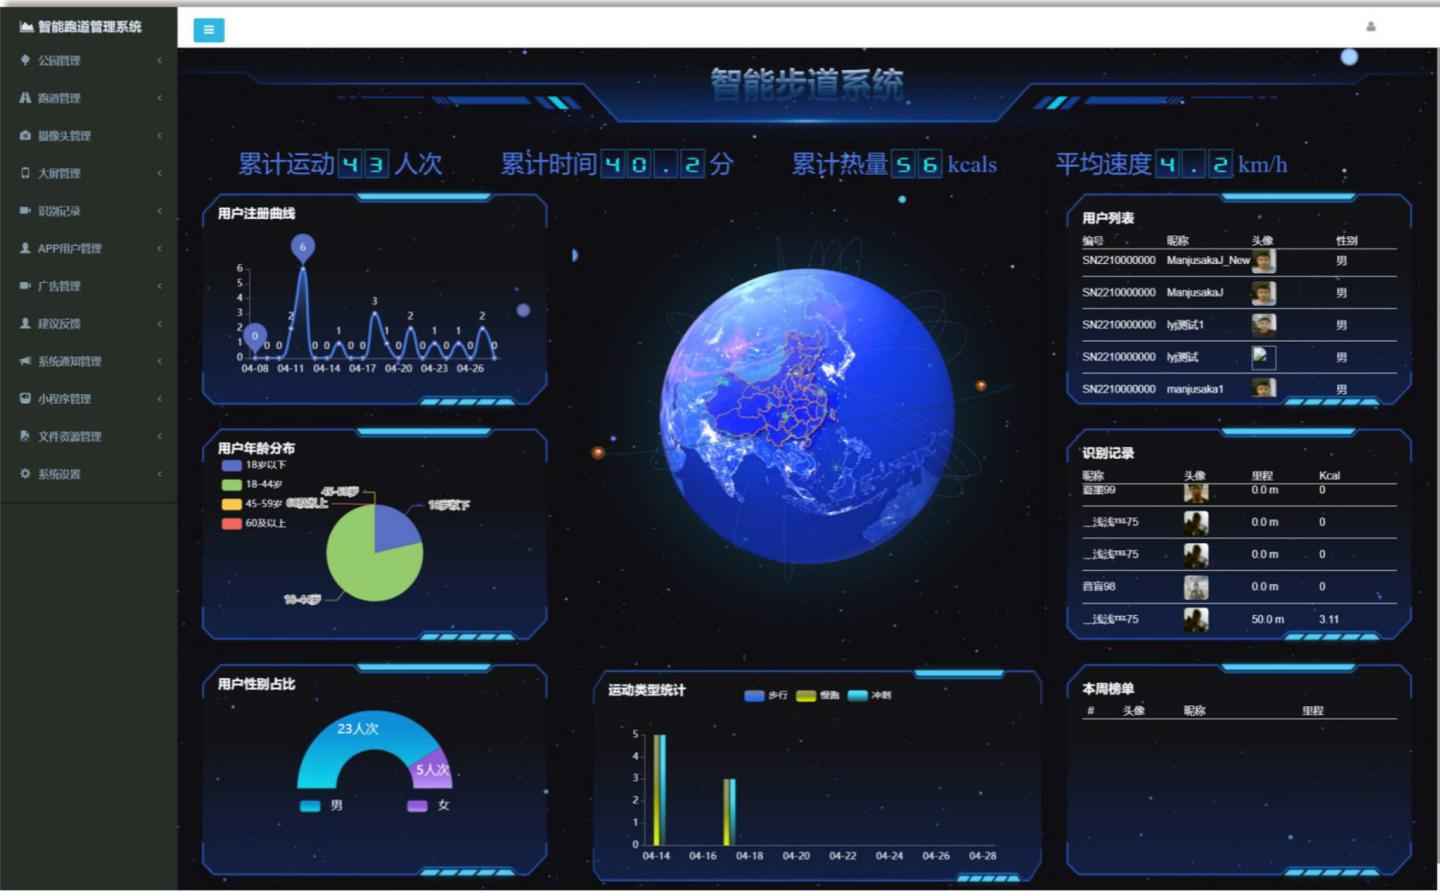1440x892 pixels.
Task: Select the 公园管理 location pin icon
Action: click(25, 60)
